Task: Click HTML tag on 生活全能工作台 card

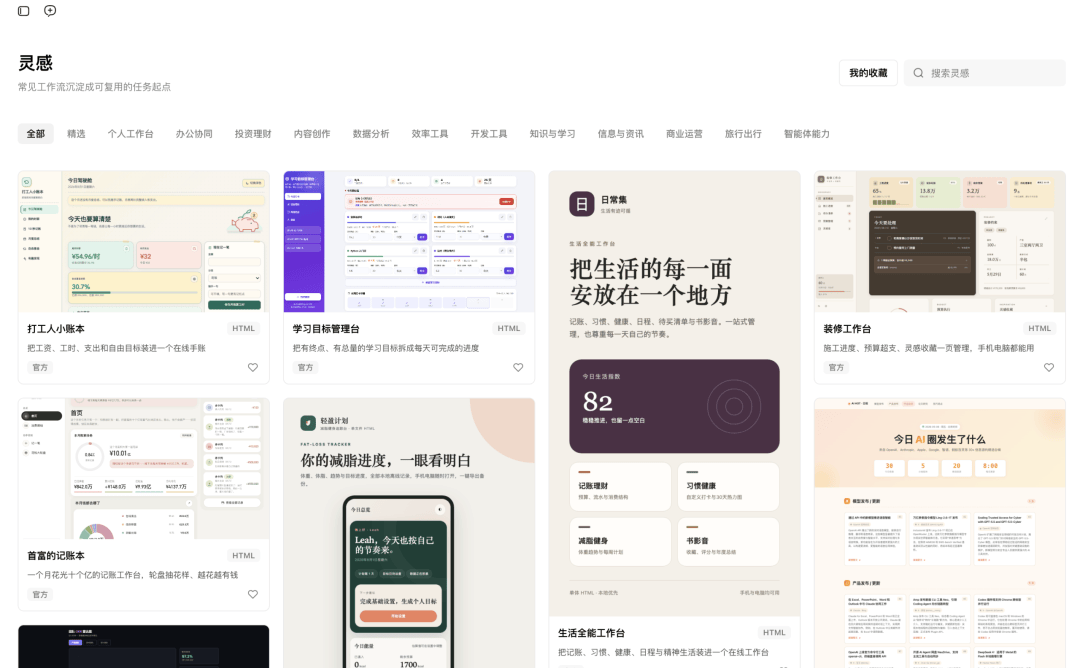Action: (773, 632)
